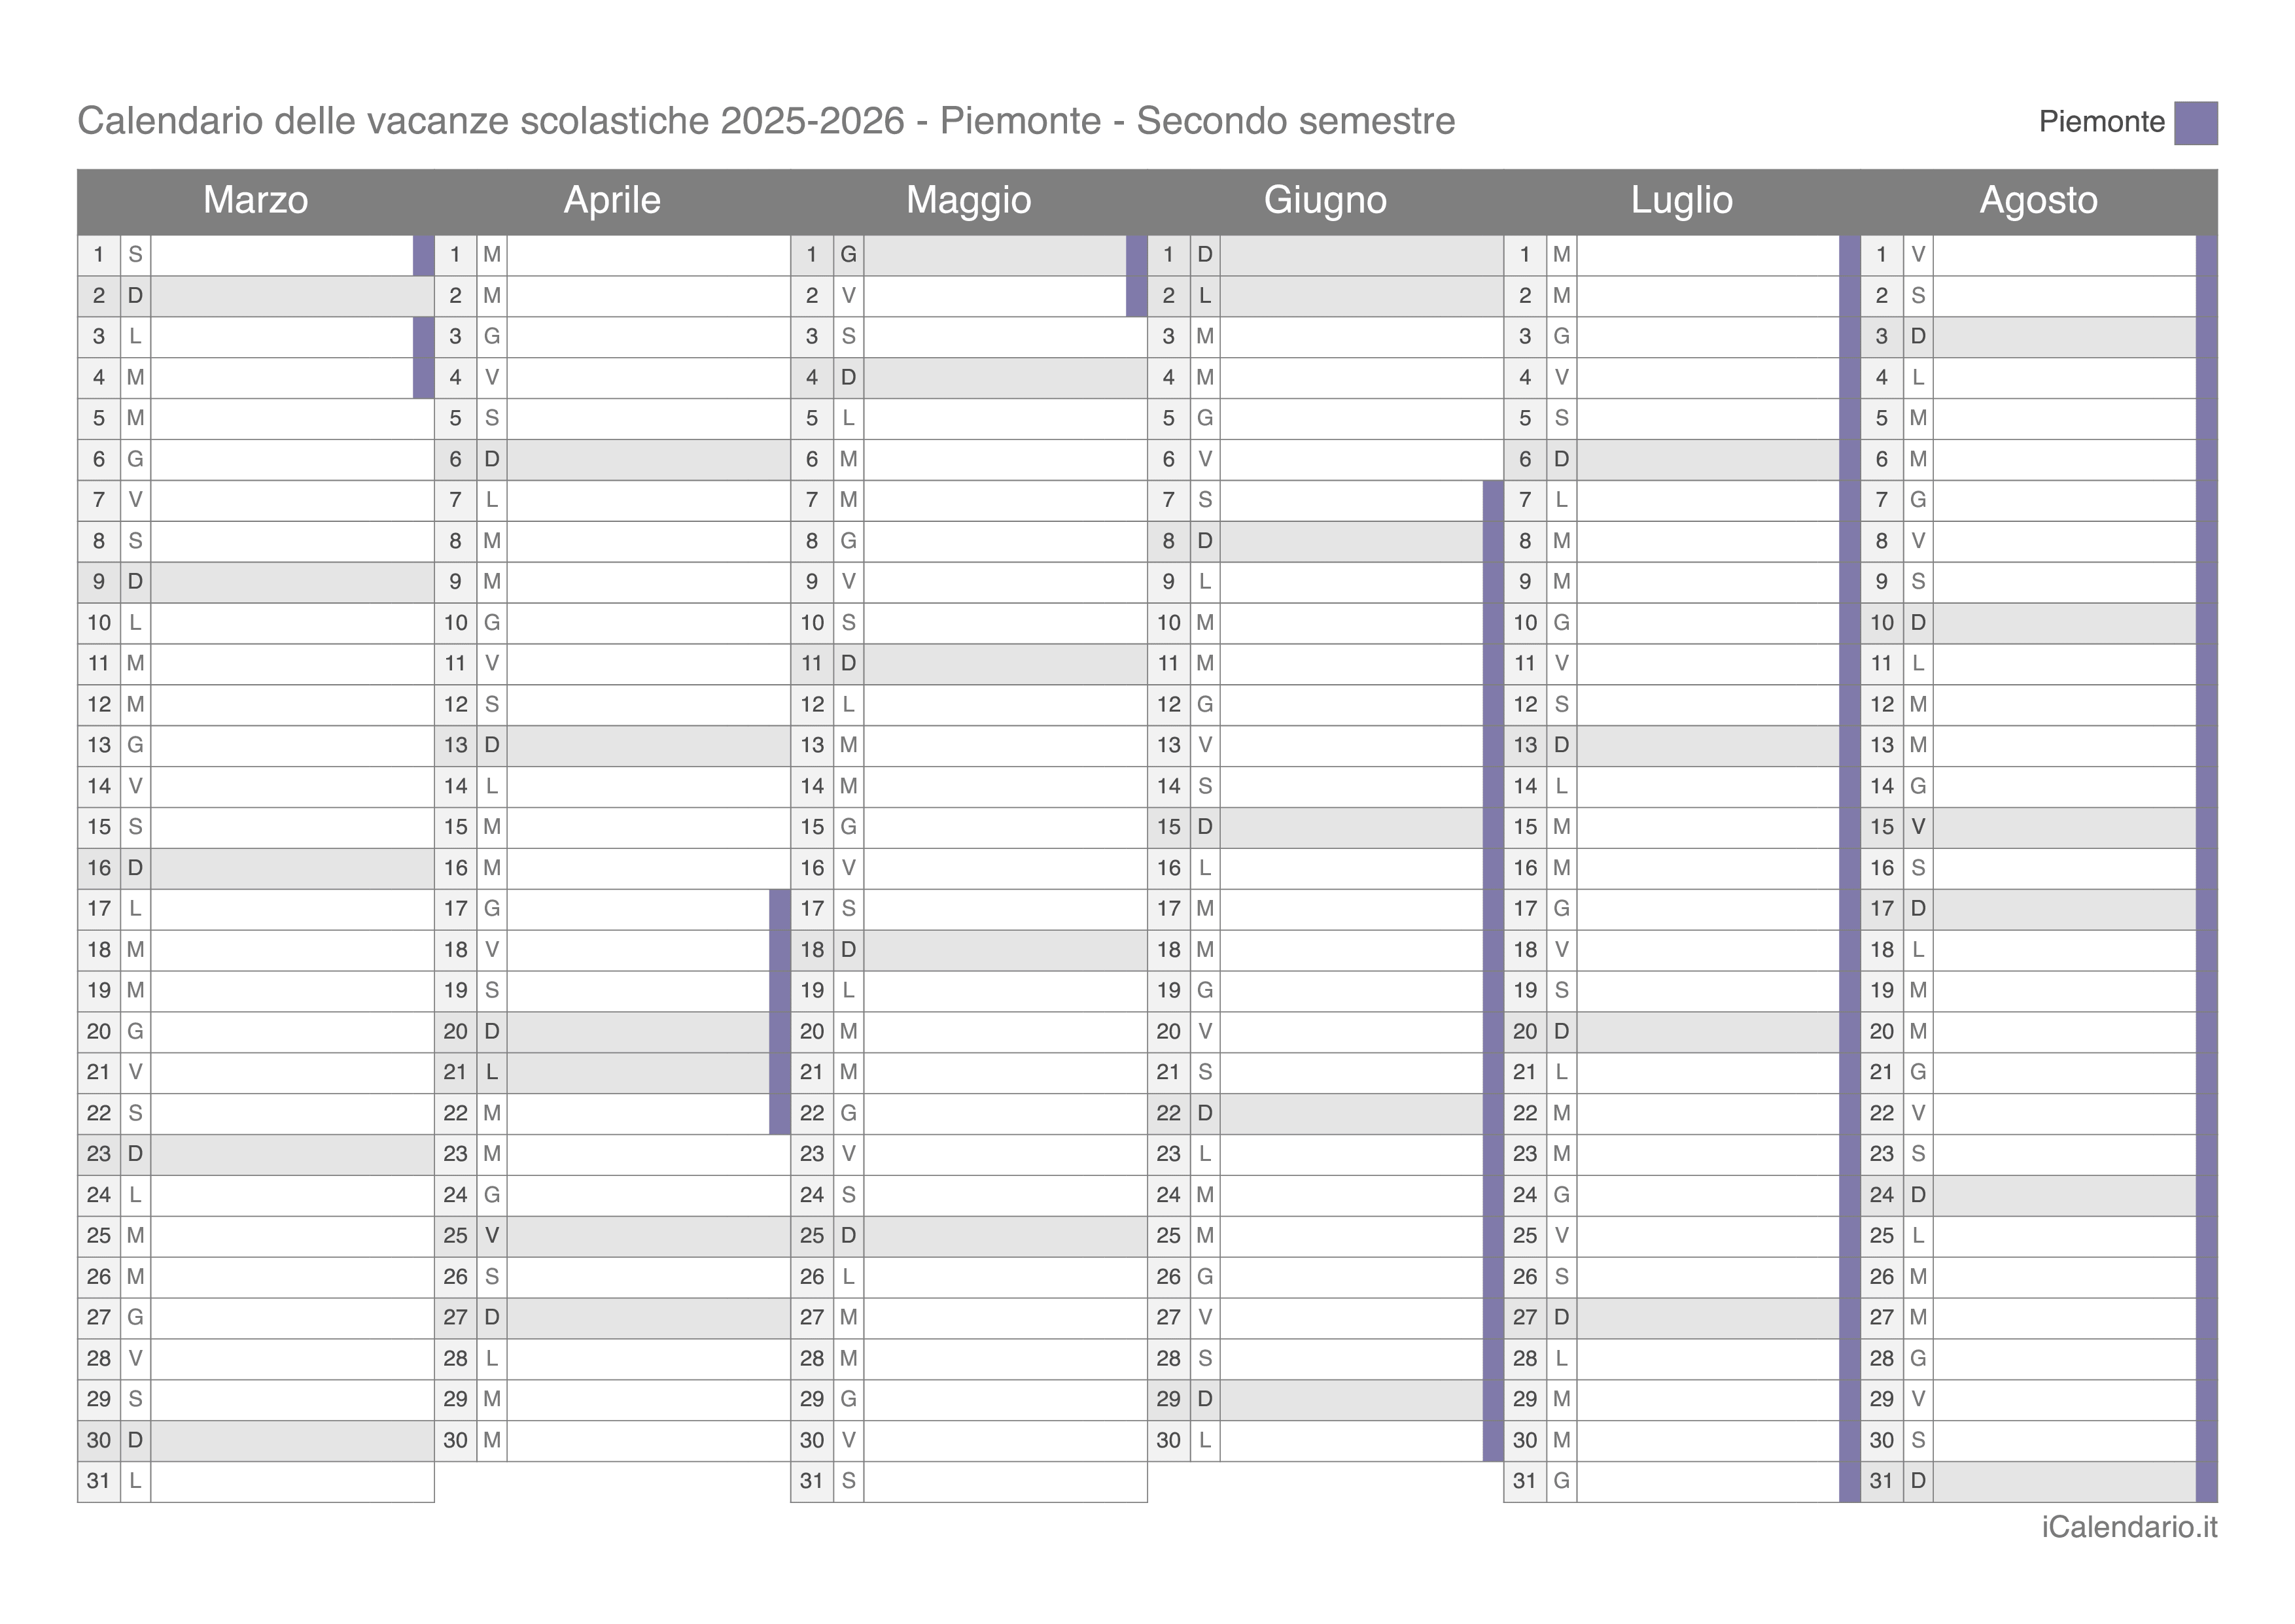
Task: Click the Piemonte legend label
Action: coord(2101,122)
